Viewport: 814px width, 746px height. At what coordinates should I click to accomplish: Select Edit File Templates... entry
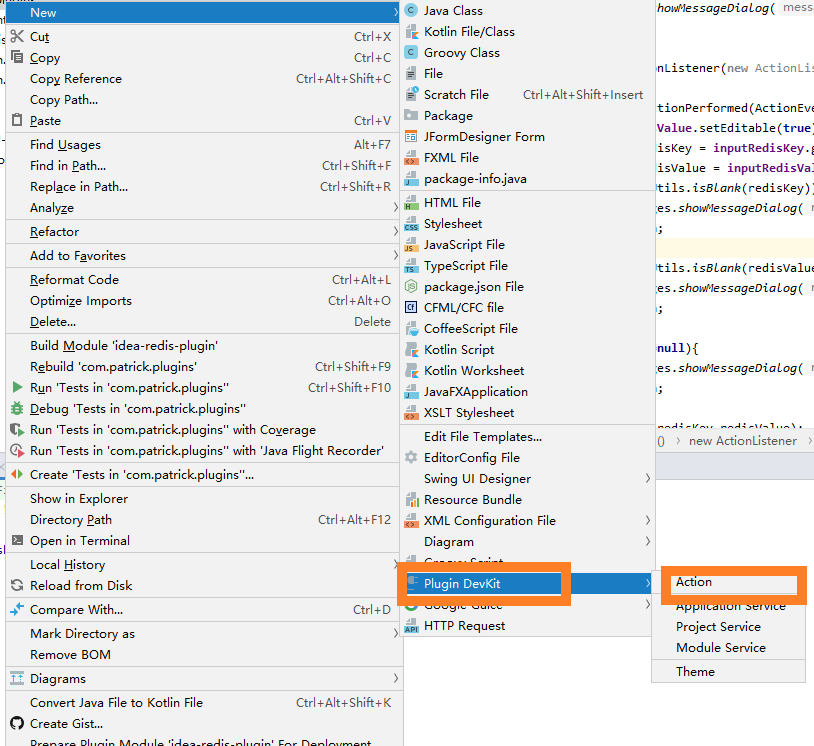[x=527, y=437]
